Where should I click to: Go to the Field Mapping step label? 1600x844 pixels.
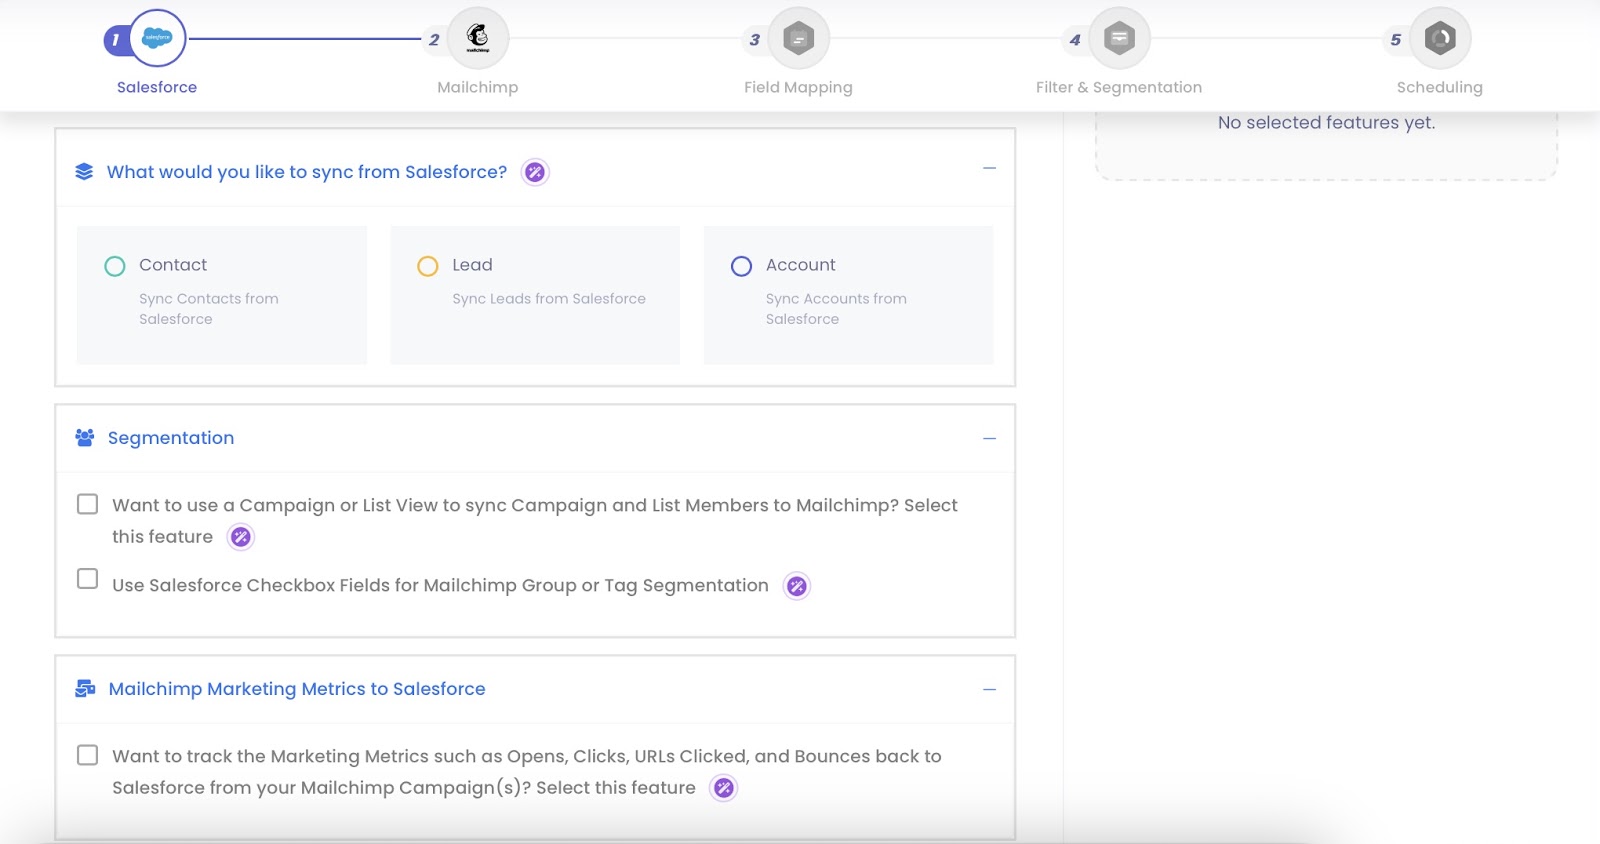[798, 87]
